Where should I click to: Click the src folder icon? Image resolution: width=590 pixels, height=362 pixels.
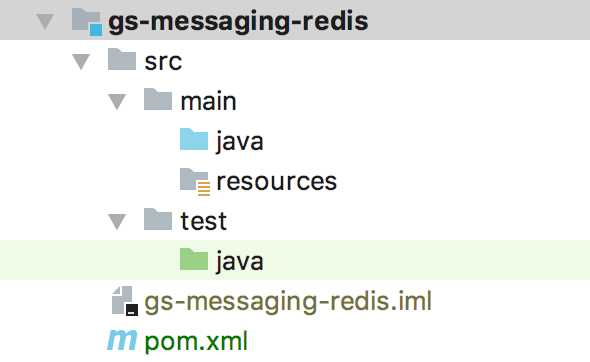pos(122,59)
